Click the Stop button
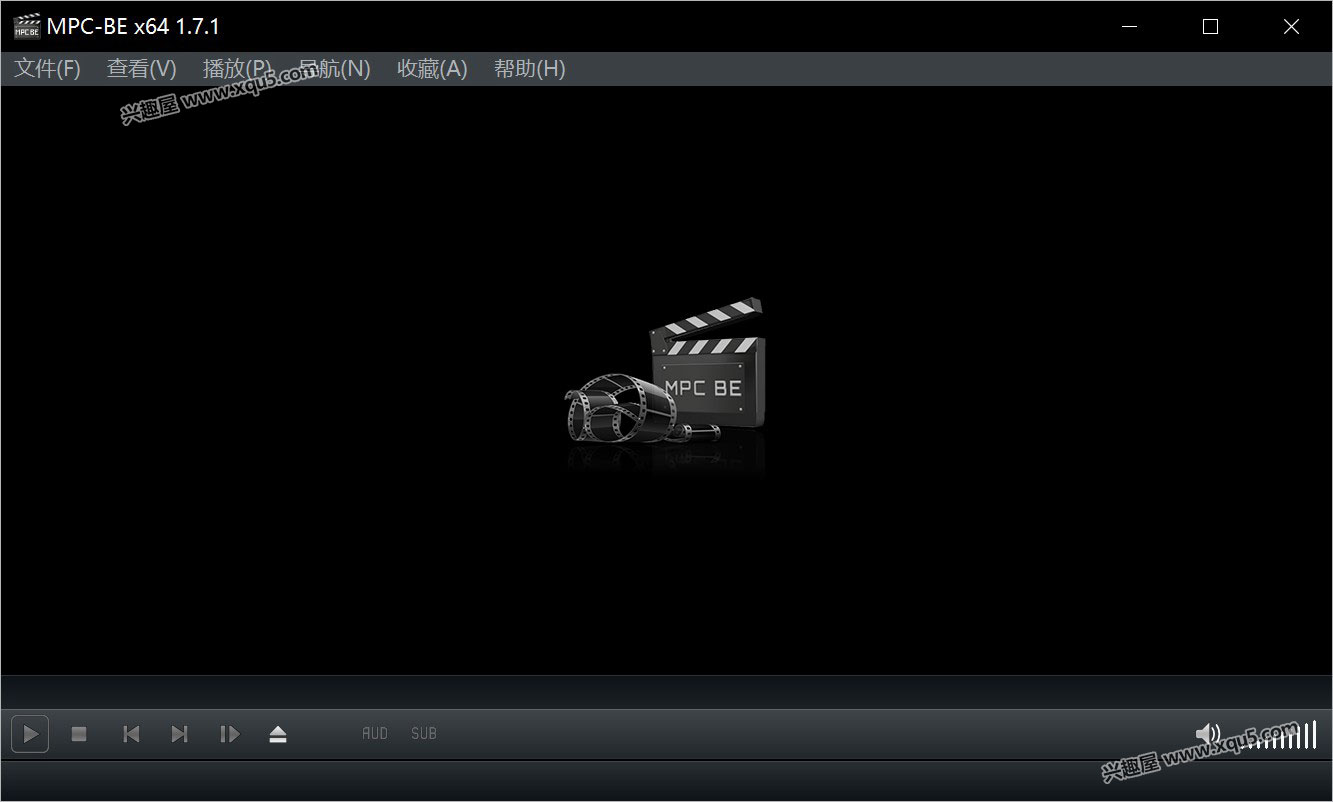1333x802 pixels. coord(79,734)
